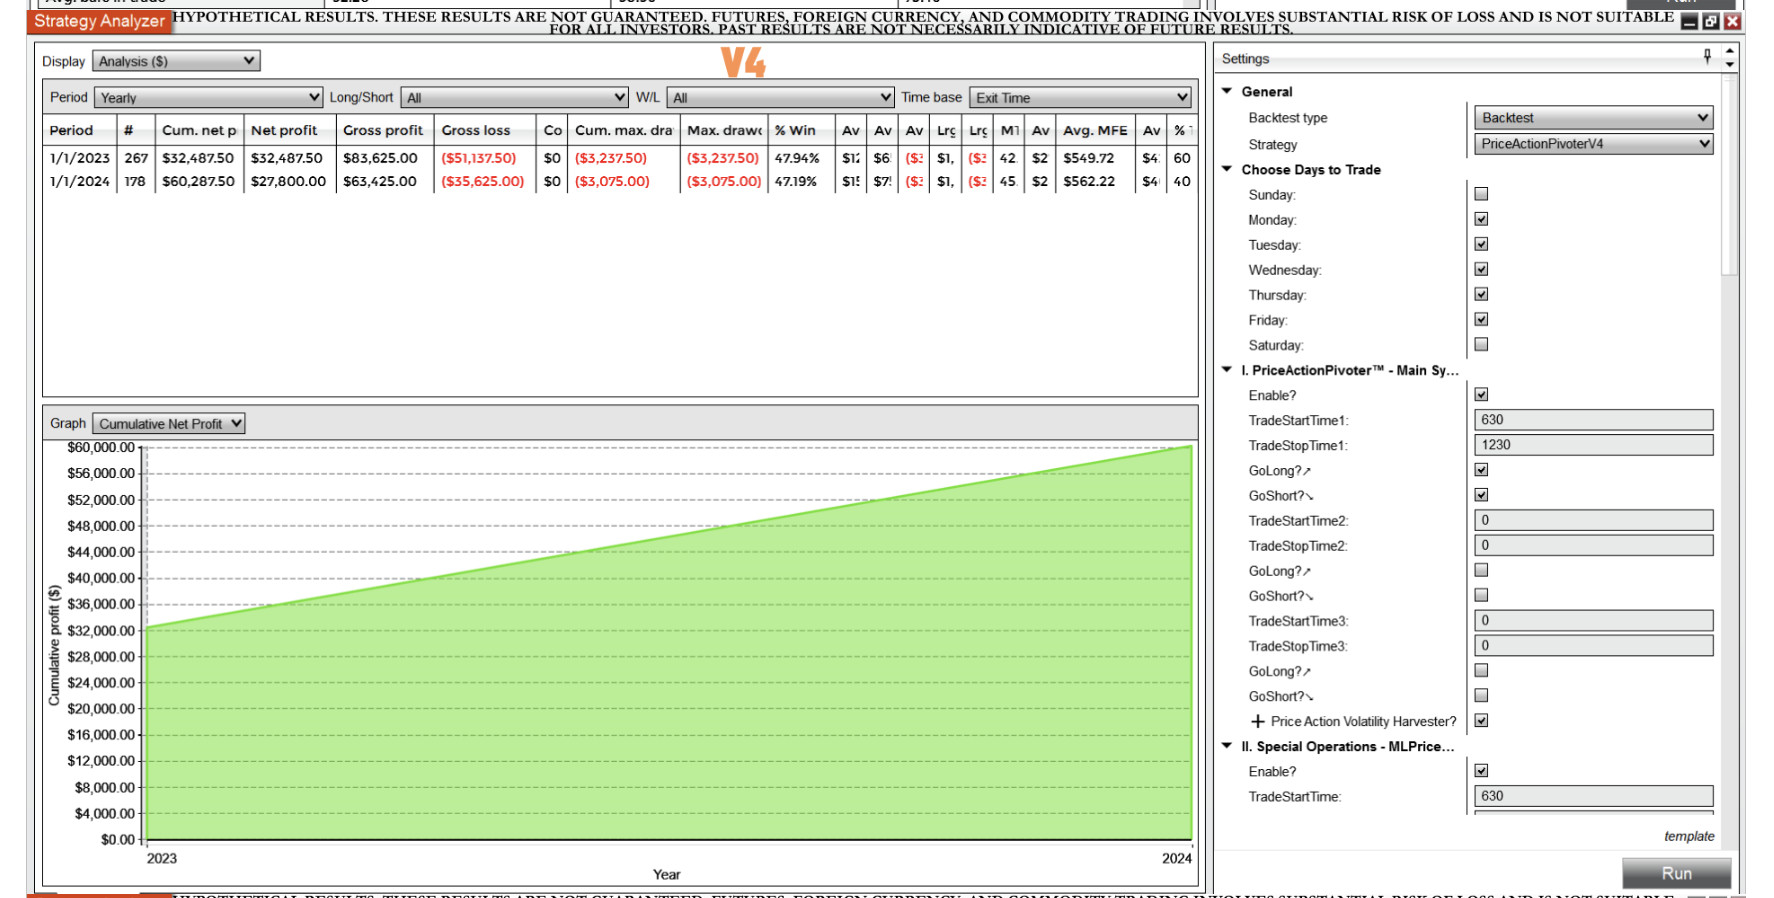Sort by the Net profit column header
The width and height of the screenshot is (1774, 898).
[284, 130]
